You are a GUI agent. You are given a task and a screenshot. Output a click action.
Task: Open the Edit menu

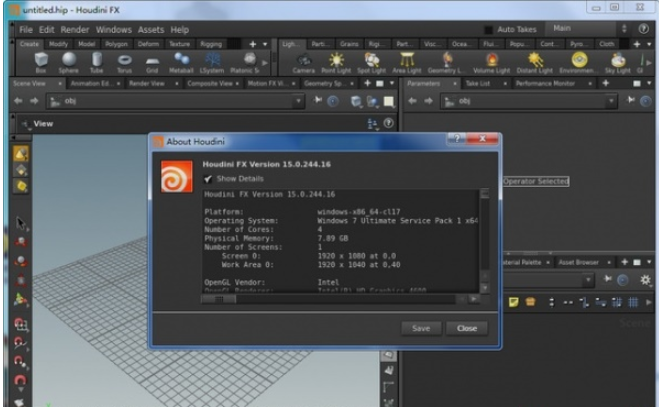point(46,30)
